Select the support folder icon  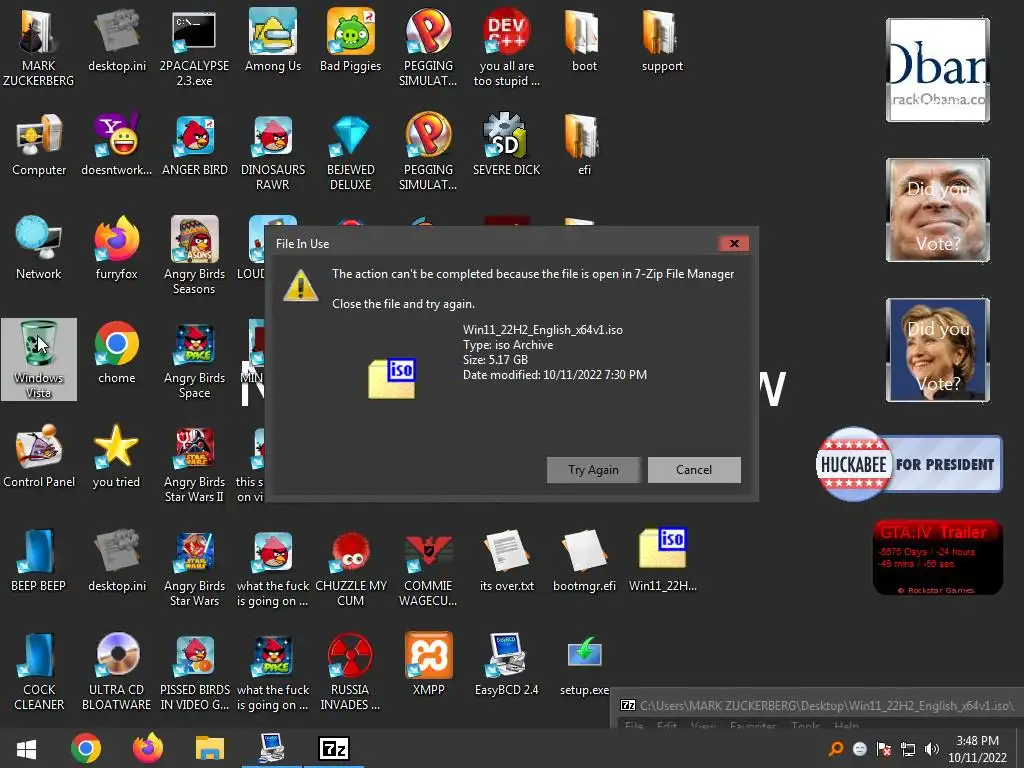662,39
